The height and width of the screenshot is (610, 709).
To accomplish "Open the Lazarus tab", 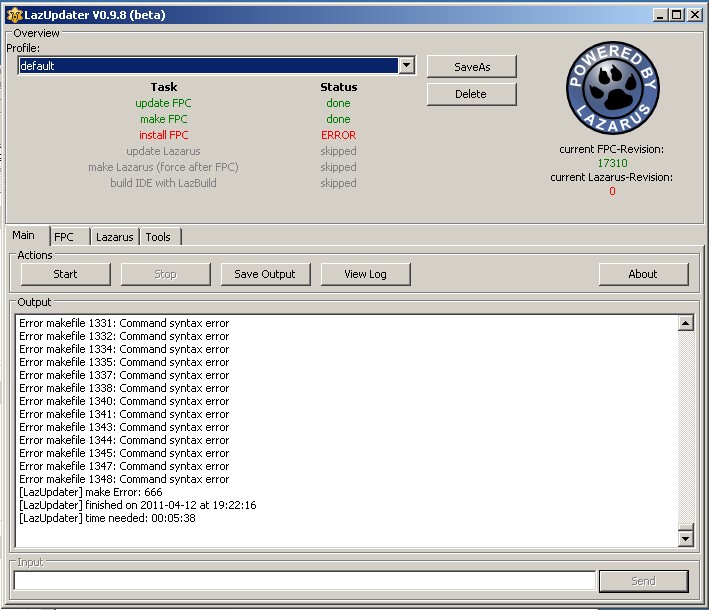I will (114, 237).
